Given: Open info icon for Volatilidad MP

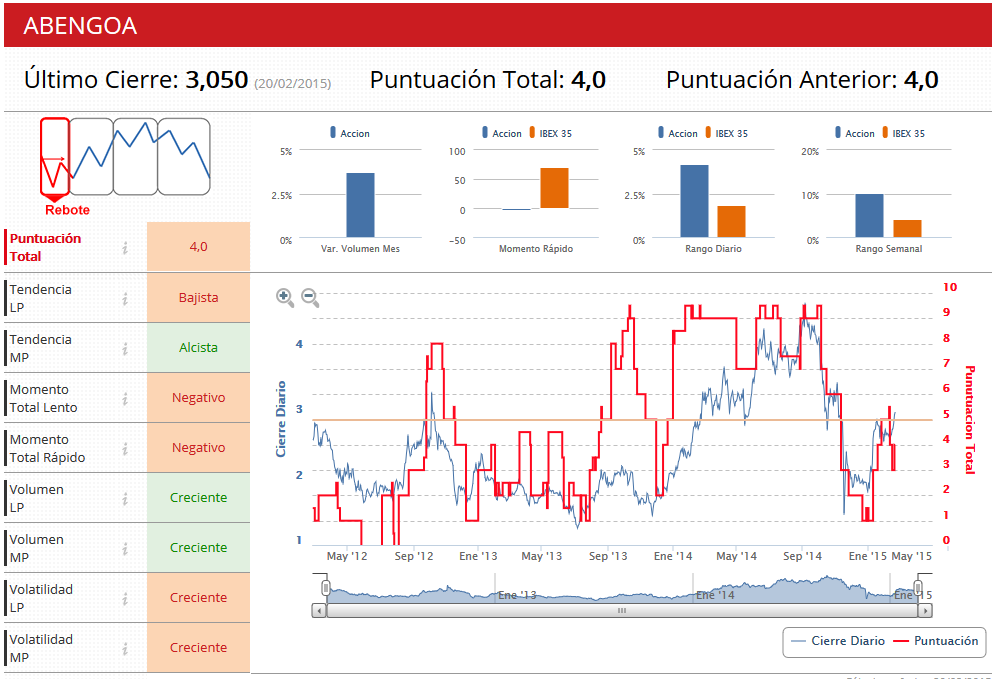Looking at the screenshot, I should [125, 648].
